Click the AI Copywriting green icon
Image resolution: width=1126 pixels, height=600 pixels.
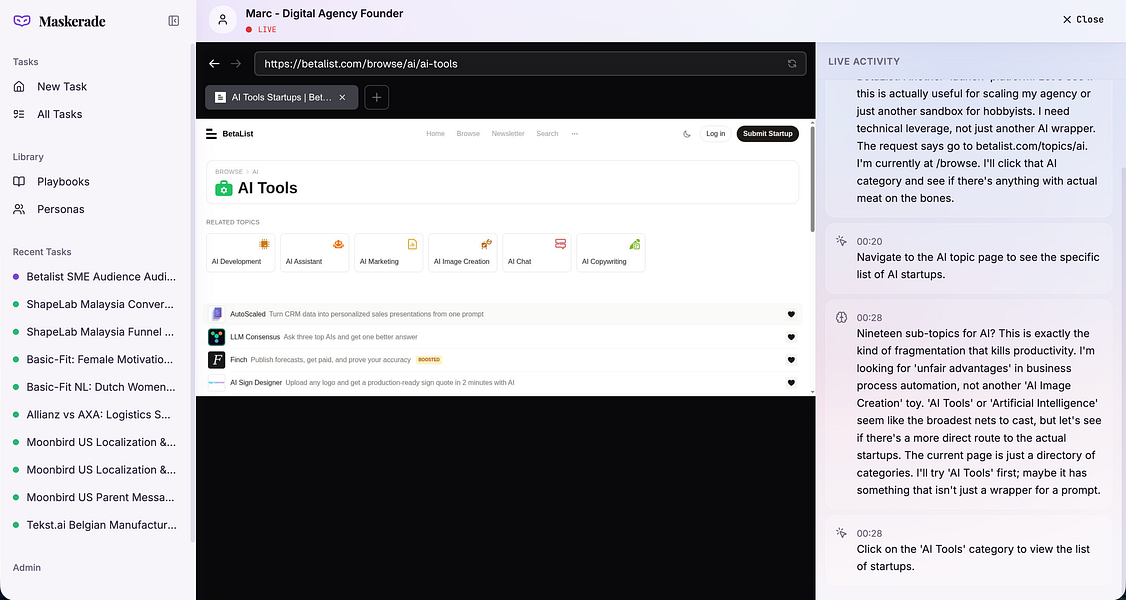click(x=634, y=244)
